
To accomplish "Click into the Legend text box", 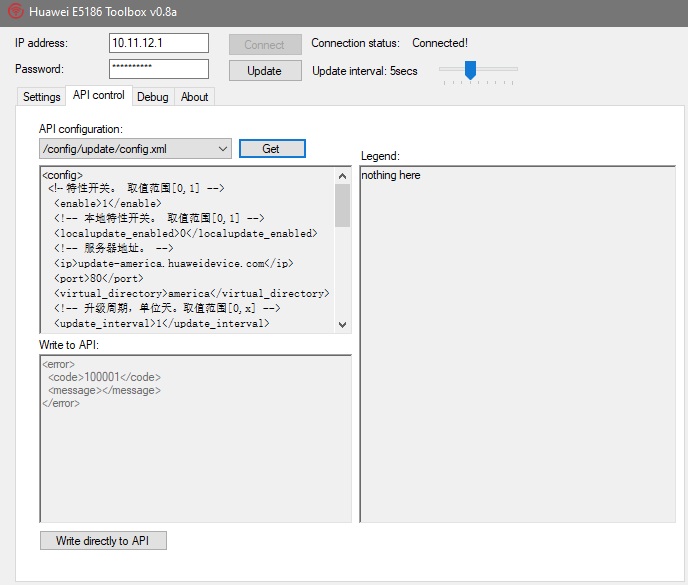I will click(517, 350).
